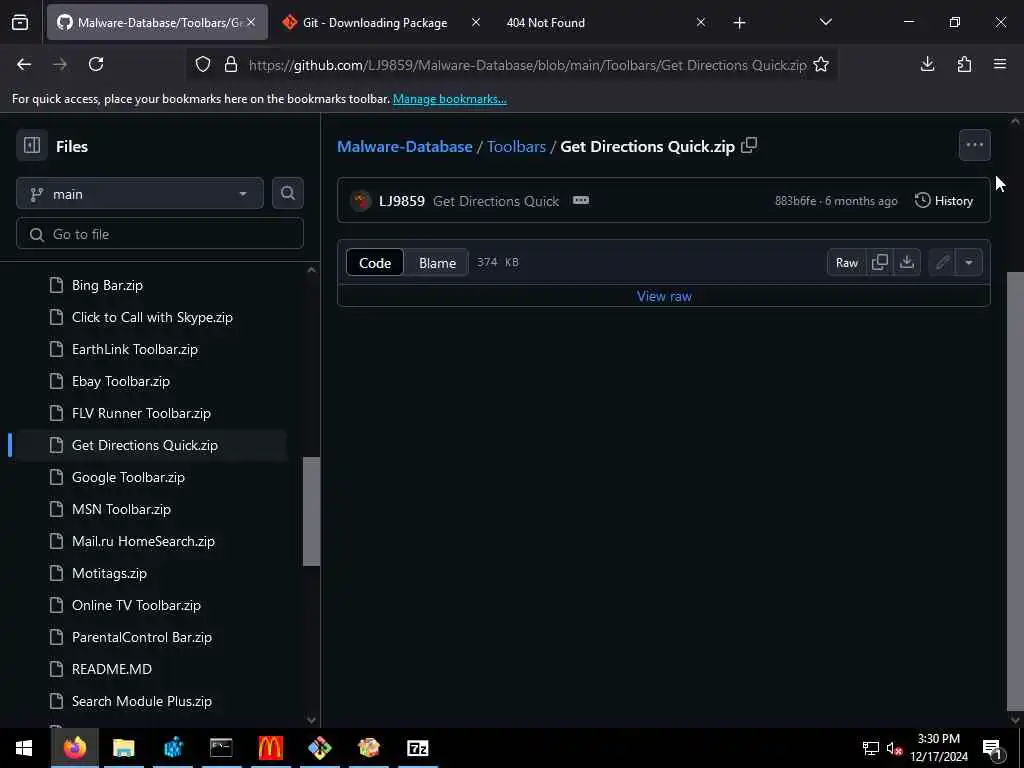The height and width of the screenshot is (768, 1024).
Task: Click file tree scrollbar thumb
Action: click(312, 511)
